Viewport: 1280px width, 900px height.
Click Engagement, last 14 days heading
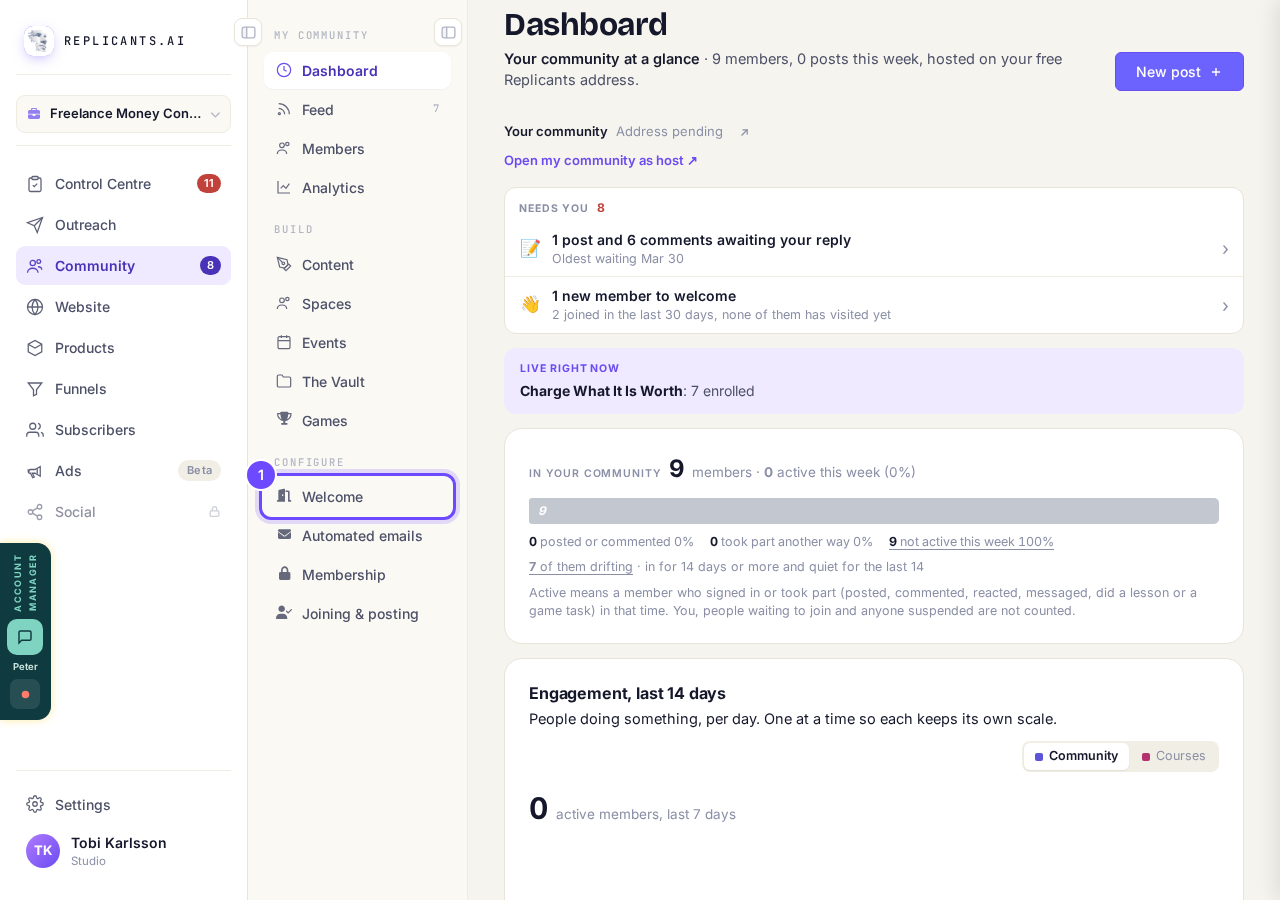click(627, 693)
